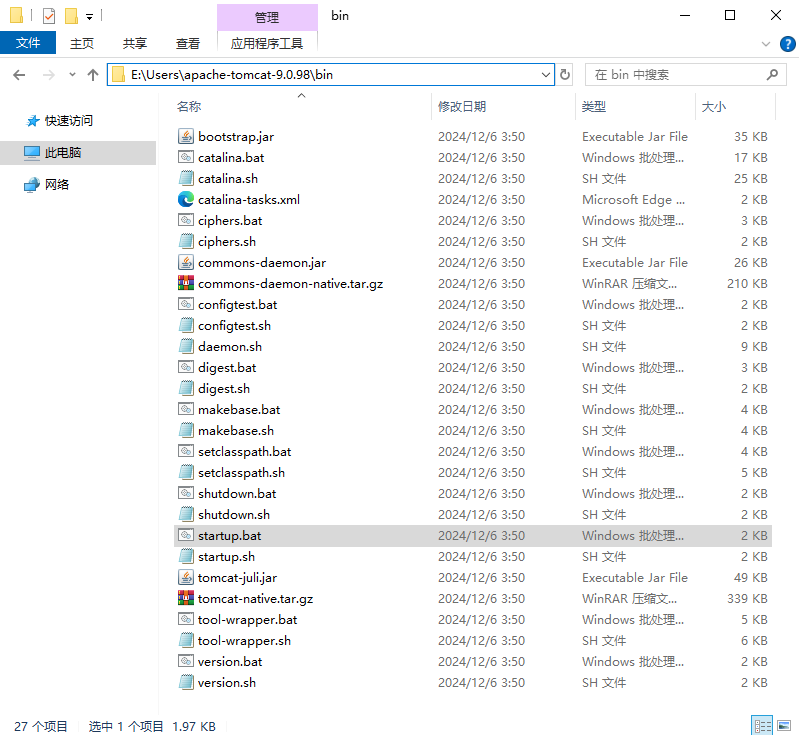Sort by 名称 column header
Screen dimensions: 799x735
[302, 107]
